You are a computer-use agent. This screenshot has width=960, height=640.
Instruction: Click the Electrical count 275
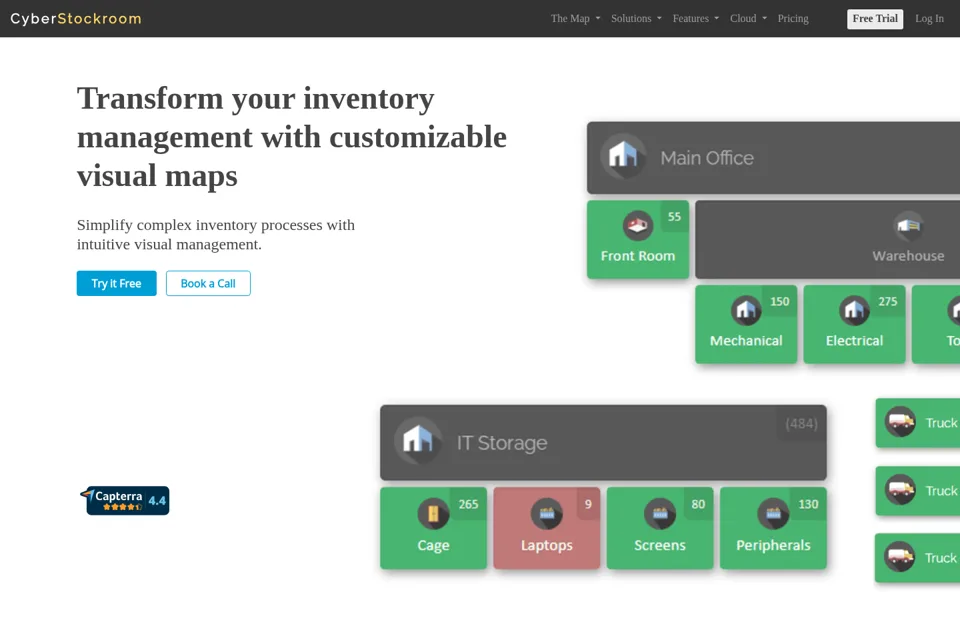pyautogui.click(x=888, y=301)
